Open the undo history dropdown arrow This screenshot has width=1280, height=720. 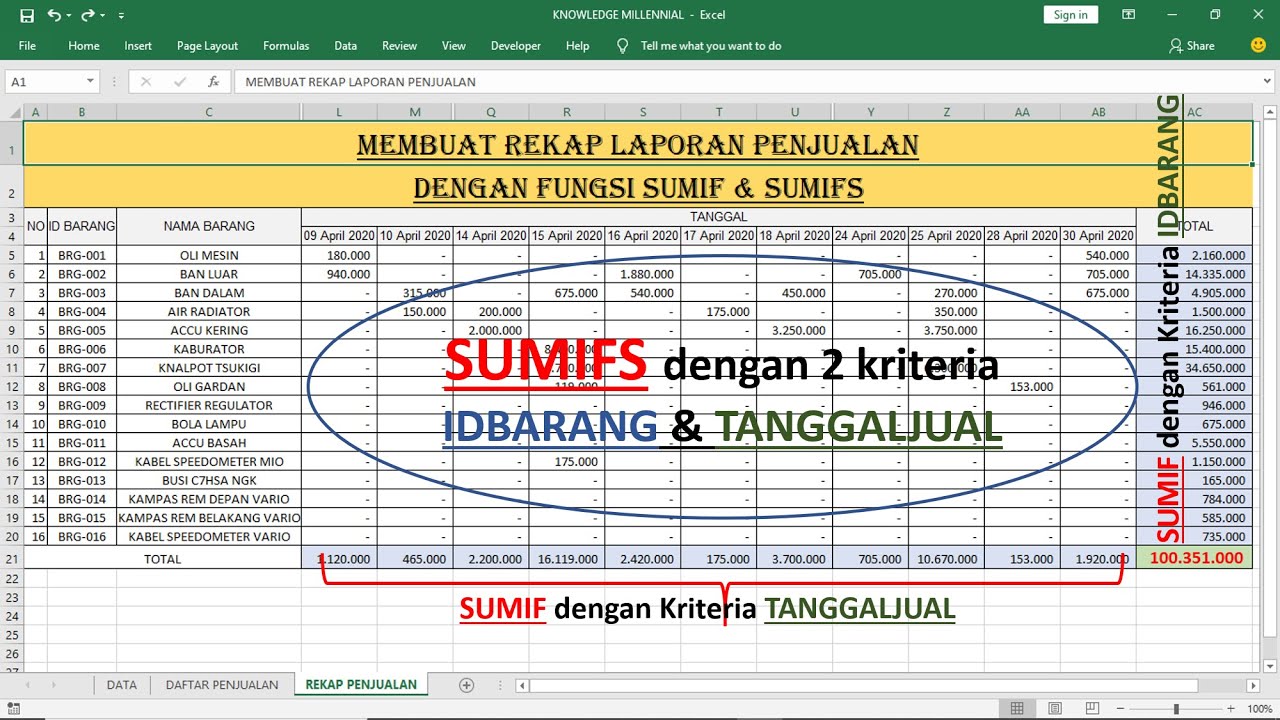(x=68, y=16)
